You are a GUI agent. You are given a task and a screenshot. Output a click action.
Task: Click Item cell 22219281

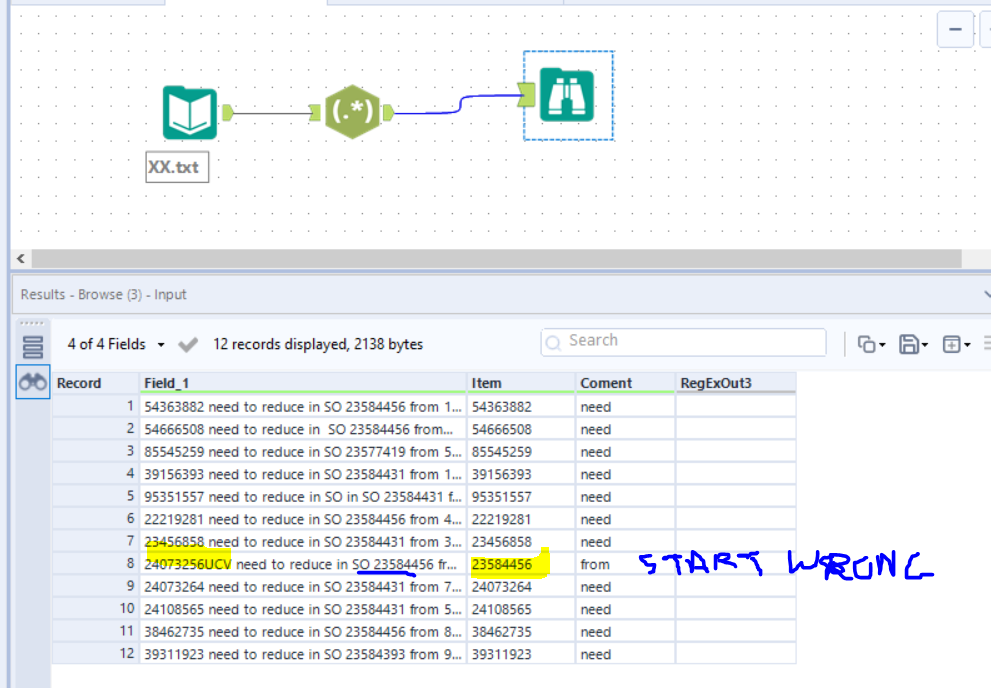point(521,519)
